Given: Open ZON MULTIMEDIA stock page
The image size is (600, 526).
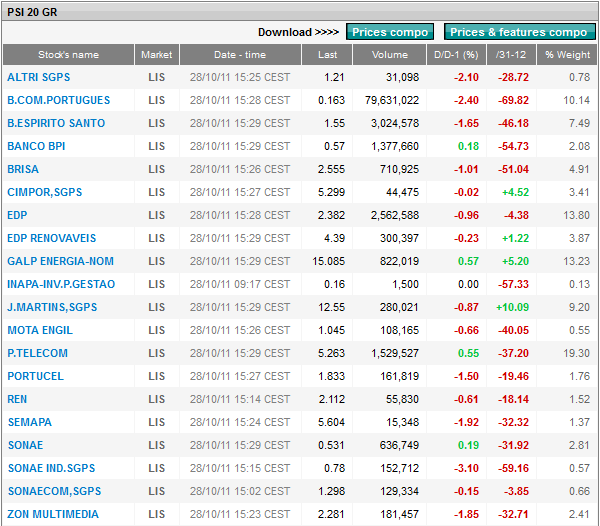Looking at the screenshot, I should 53,514.
